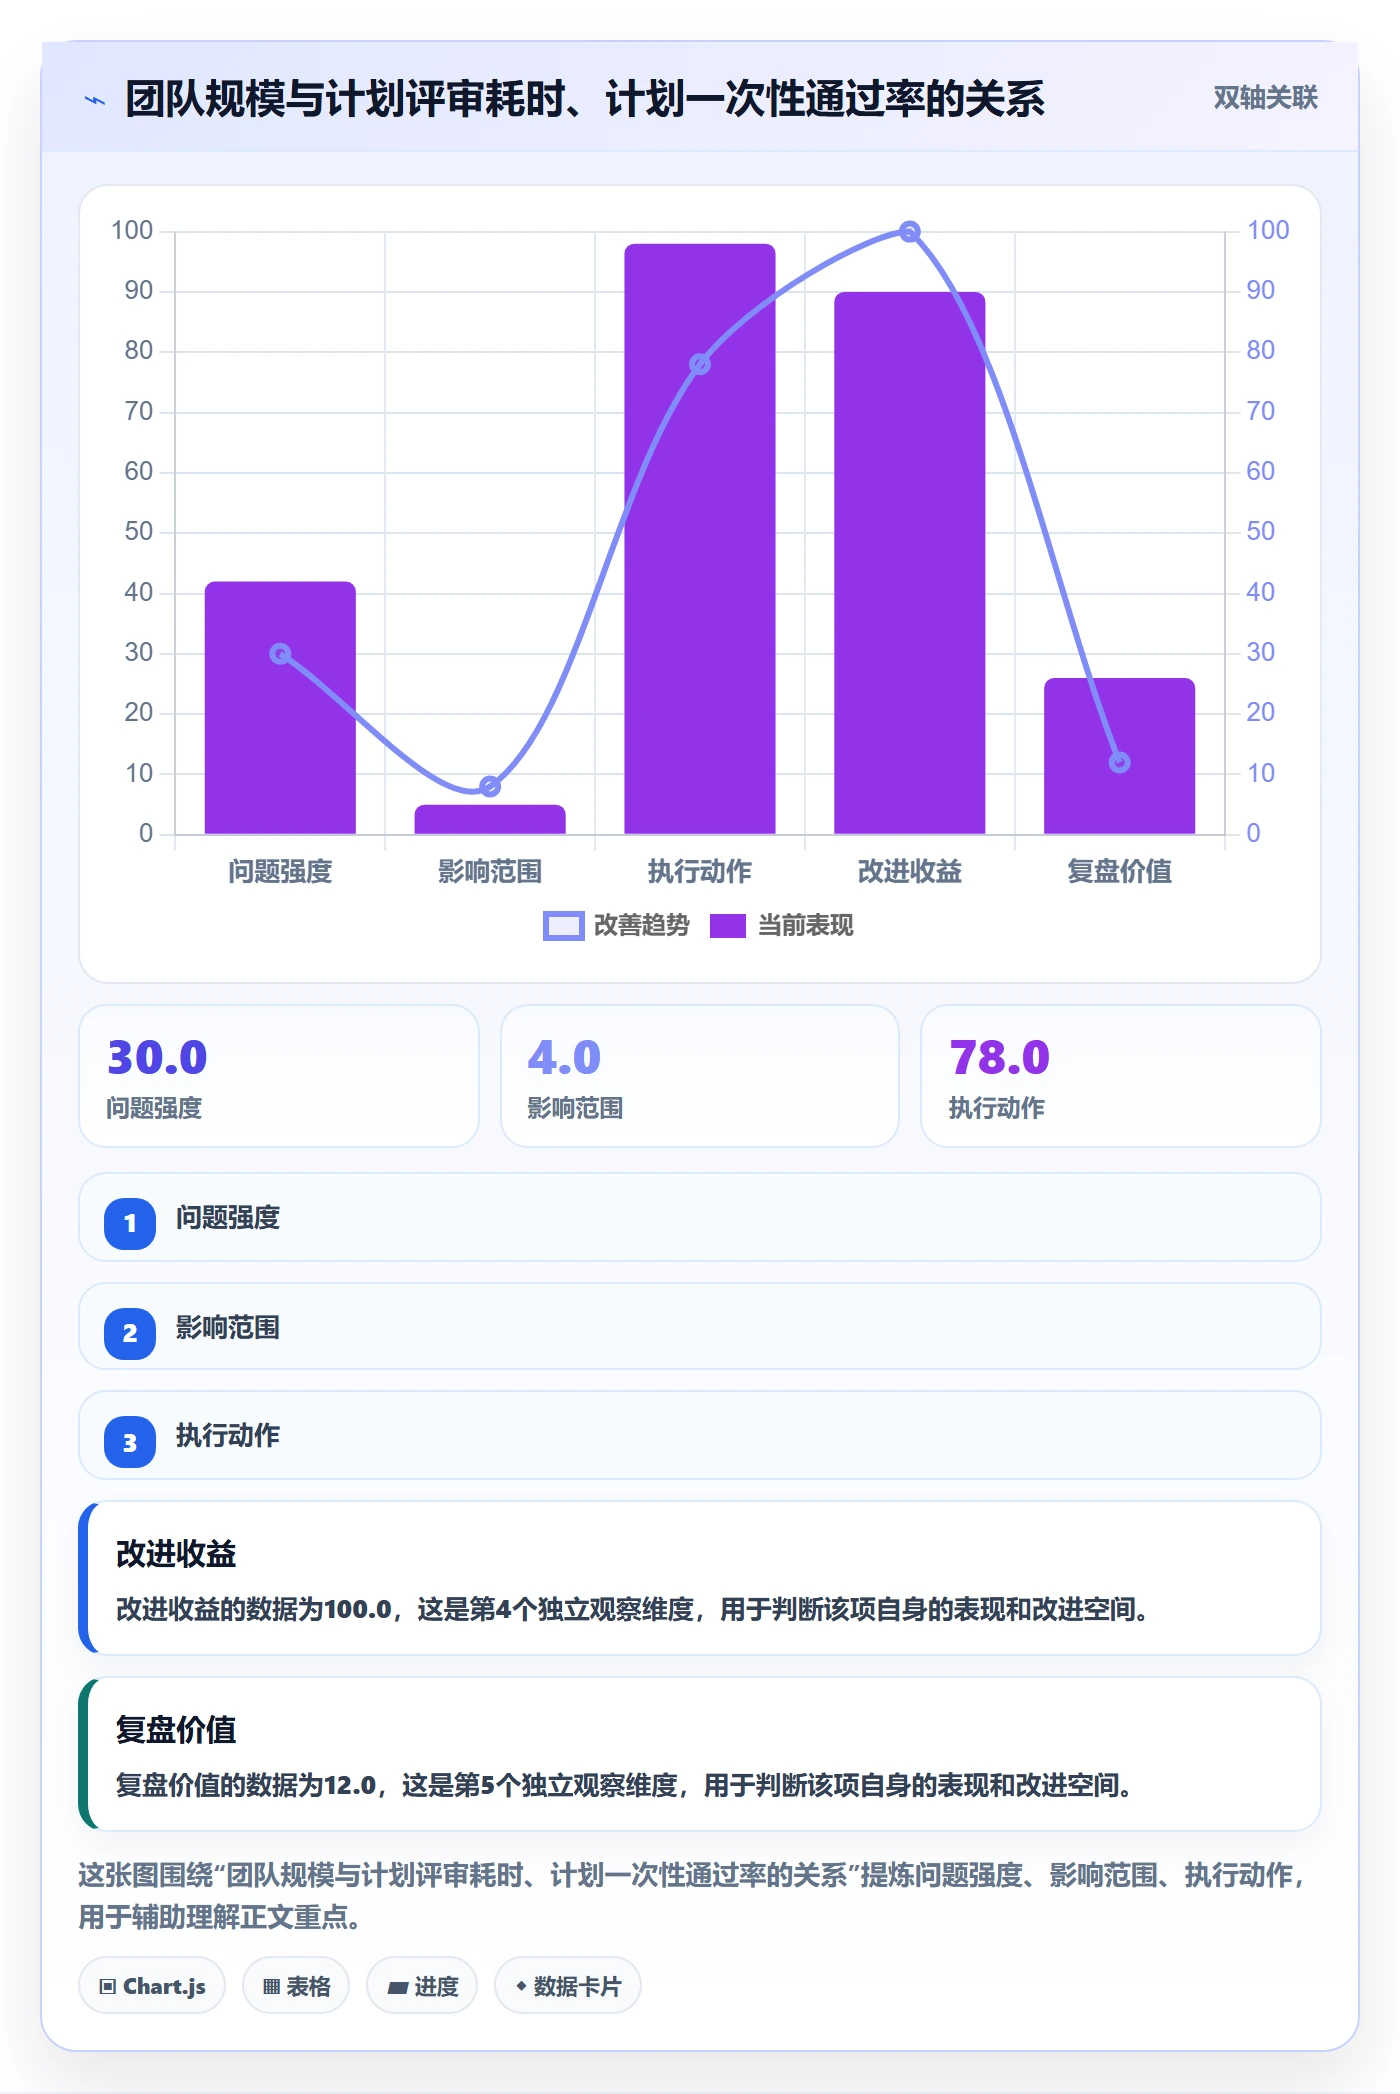
Task: Click the 数据卡片 tag
Action: [x=568, y=1986]
